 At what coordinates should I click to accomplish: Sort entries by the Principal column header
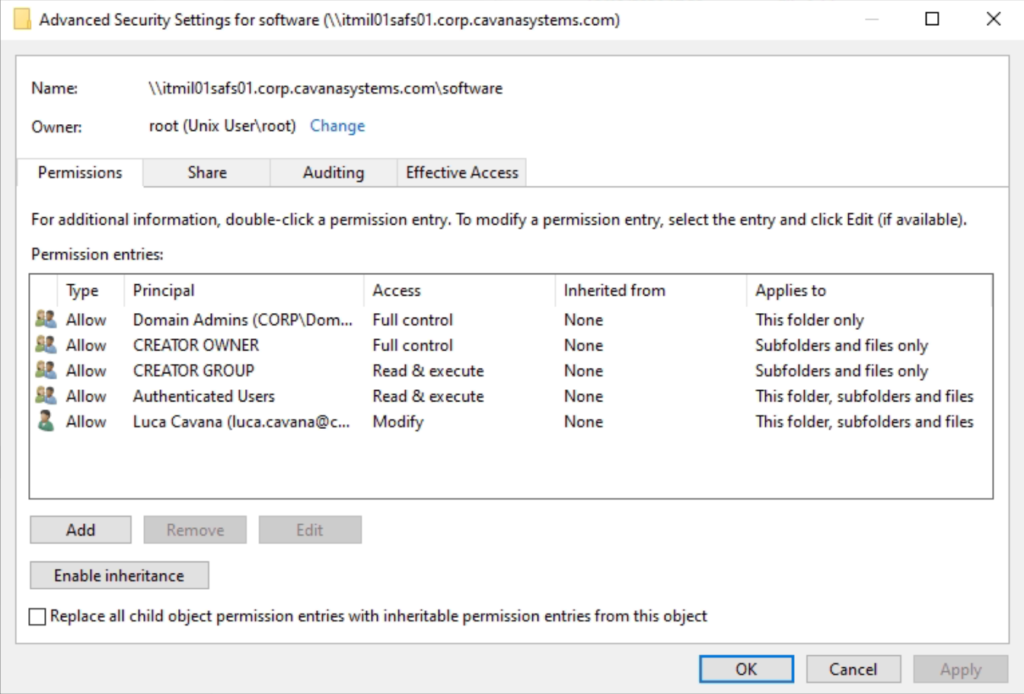244,290
